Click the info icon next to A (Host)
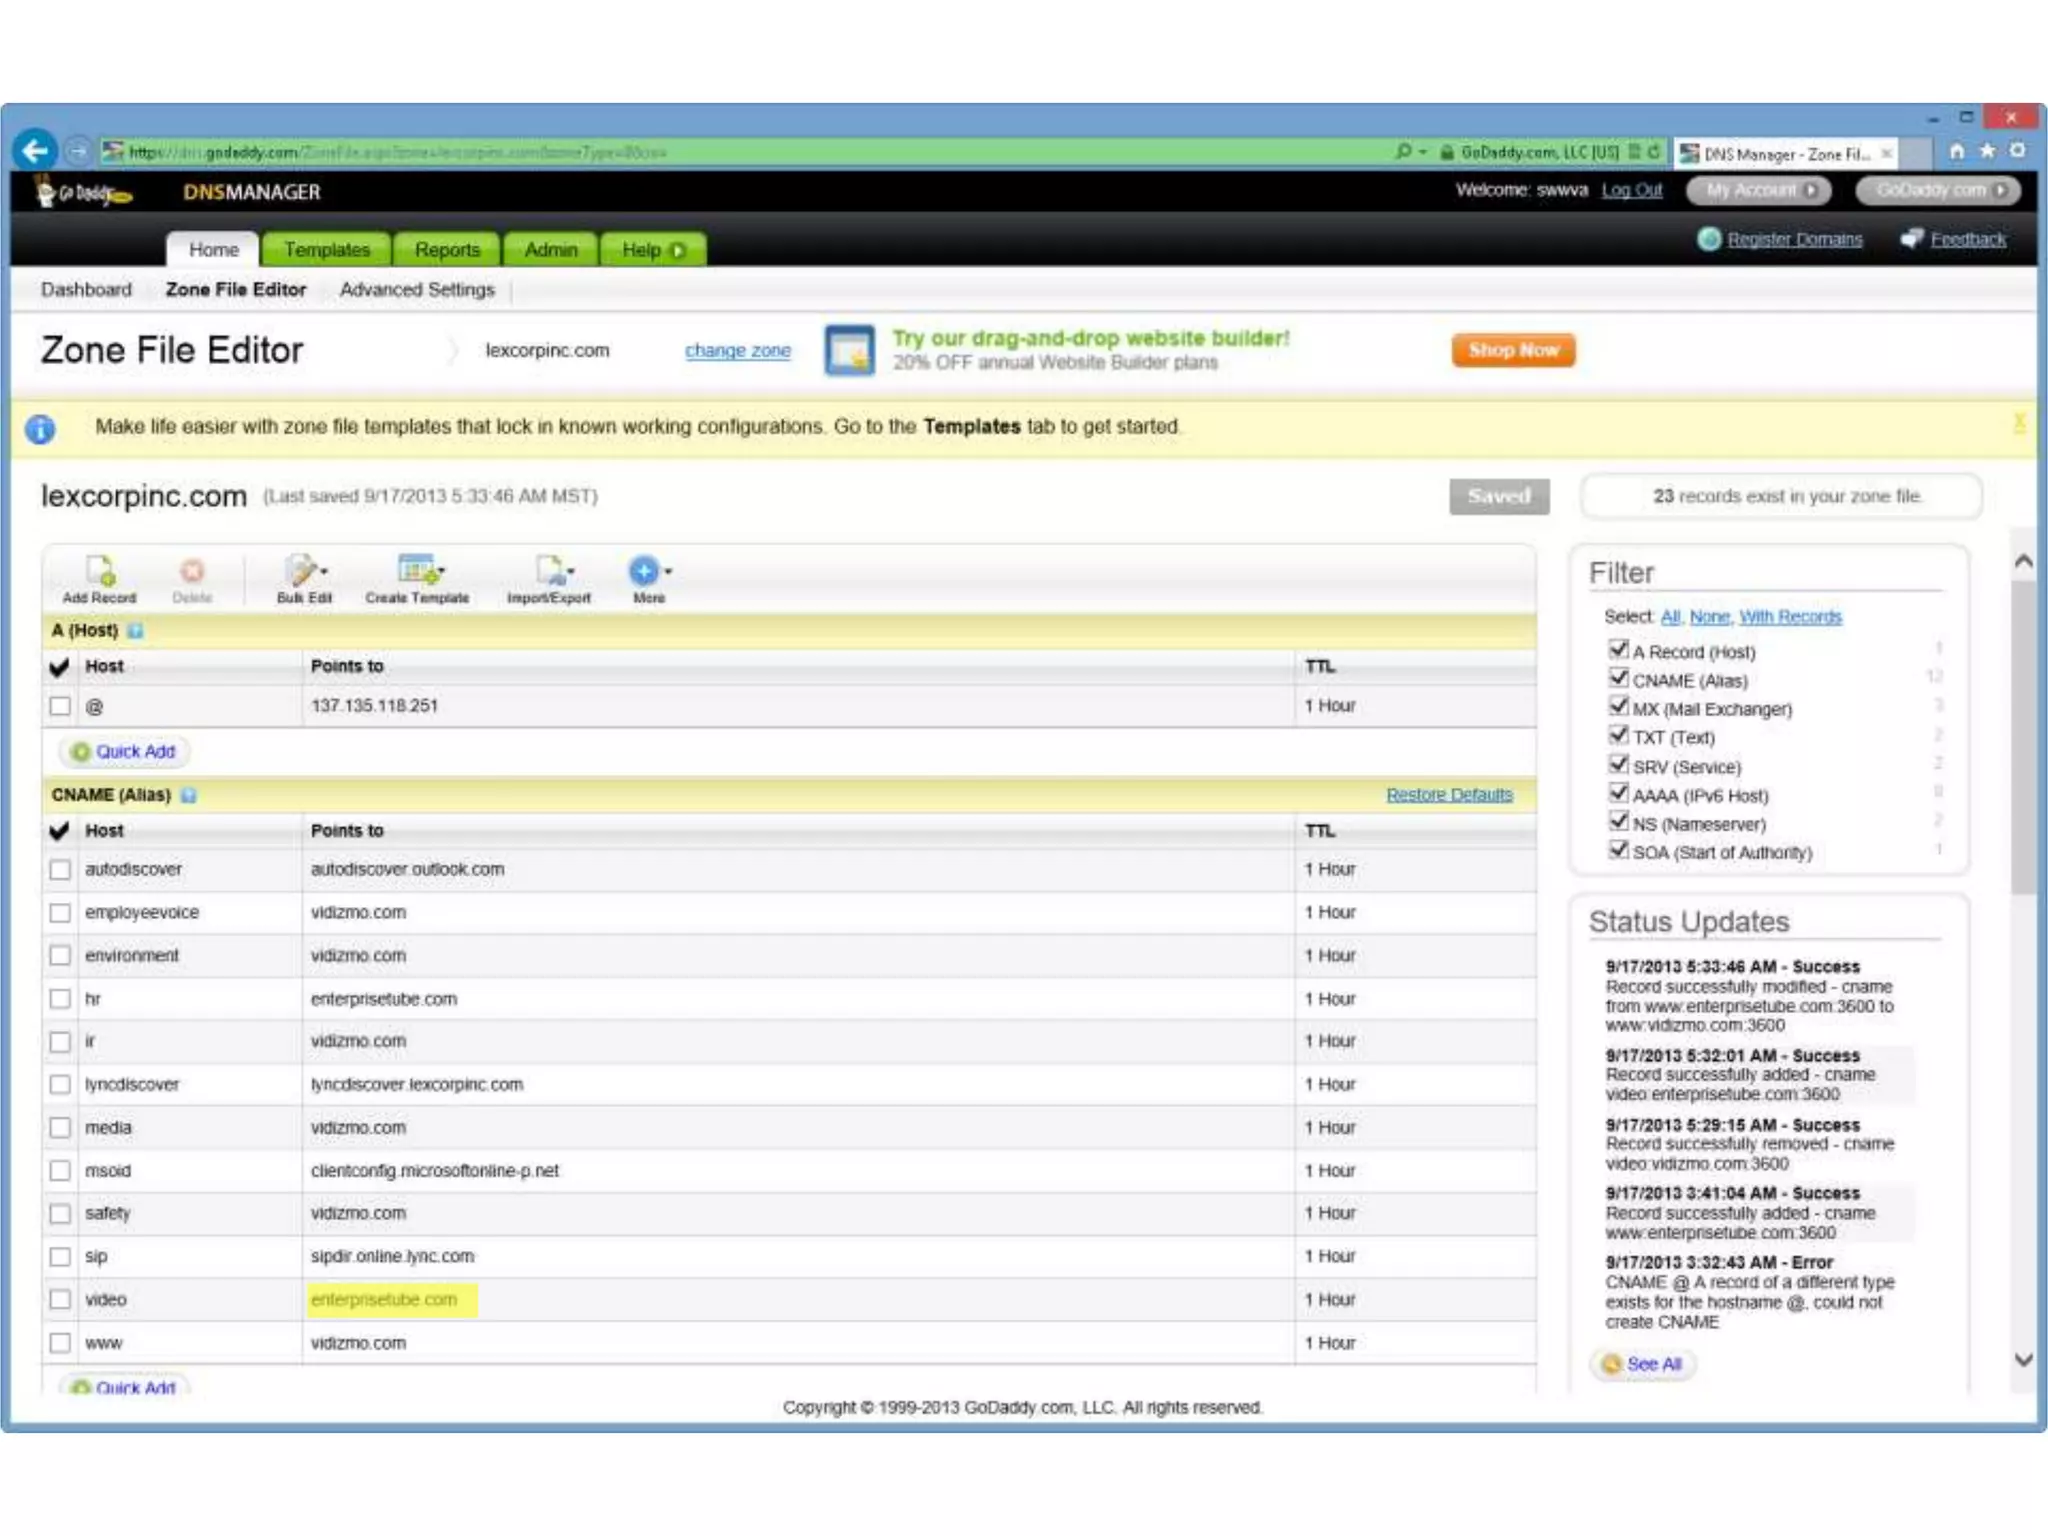Viewport: 2048px width, 1536px height. pos(136,631)
